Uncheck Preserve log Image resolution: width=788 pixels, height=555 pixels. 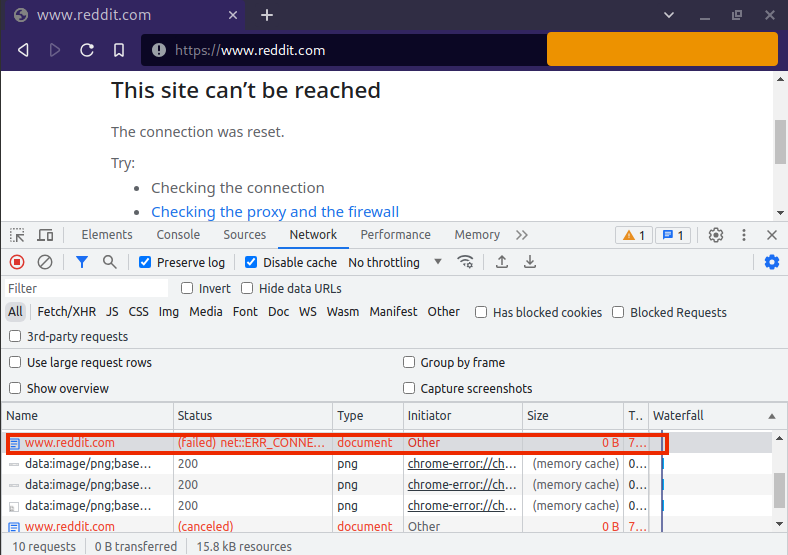[145, 262]
